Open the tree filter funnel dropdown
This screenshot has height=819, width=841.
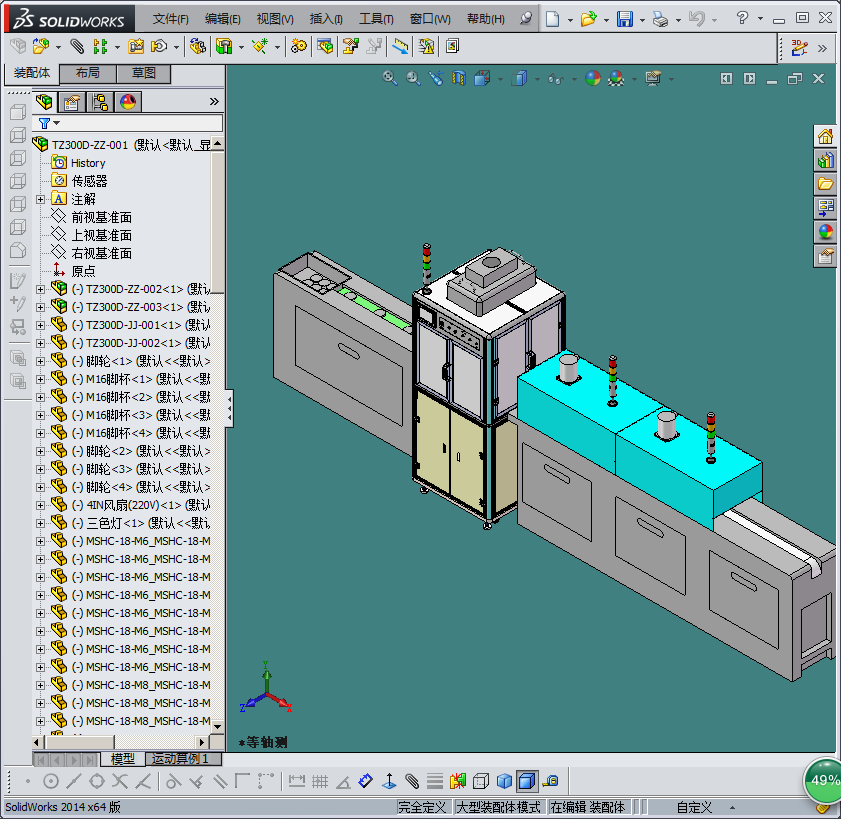point(48,123)
